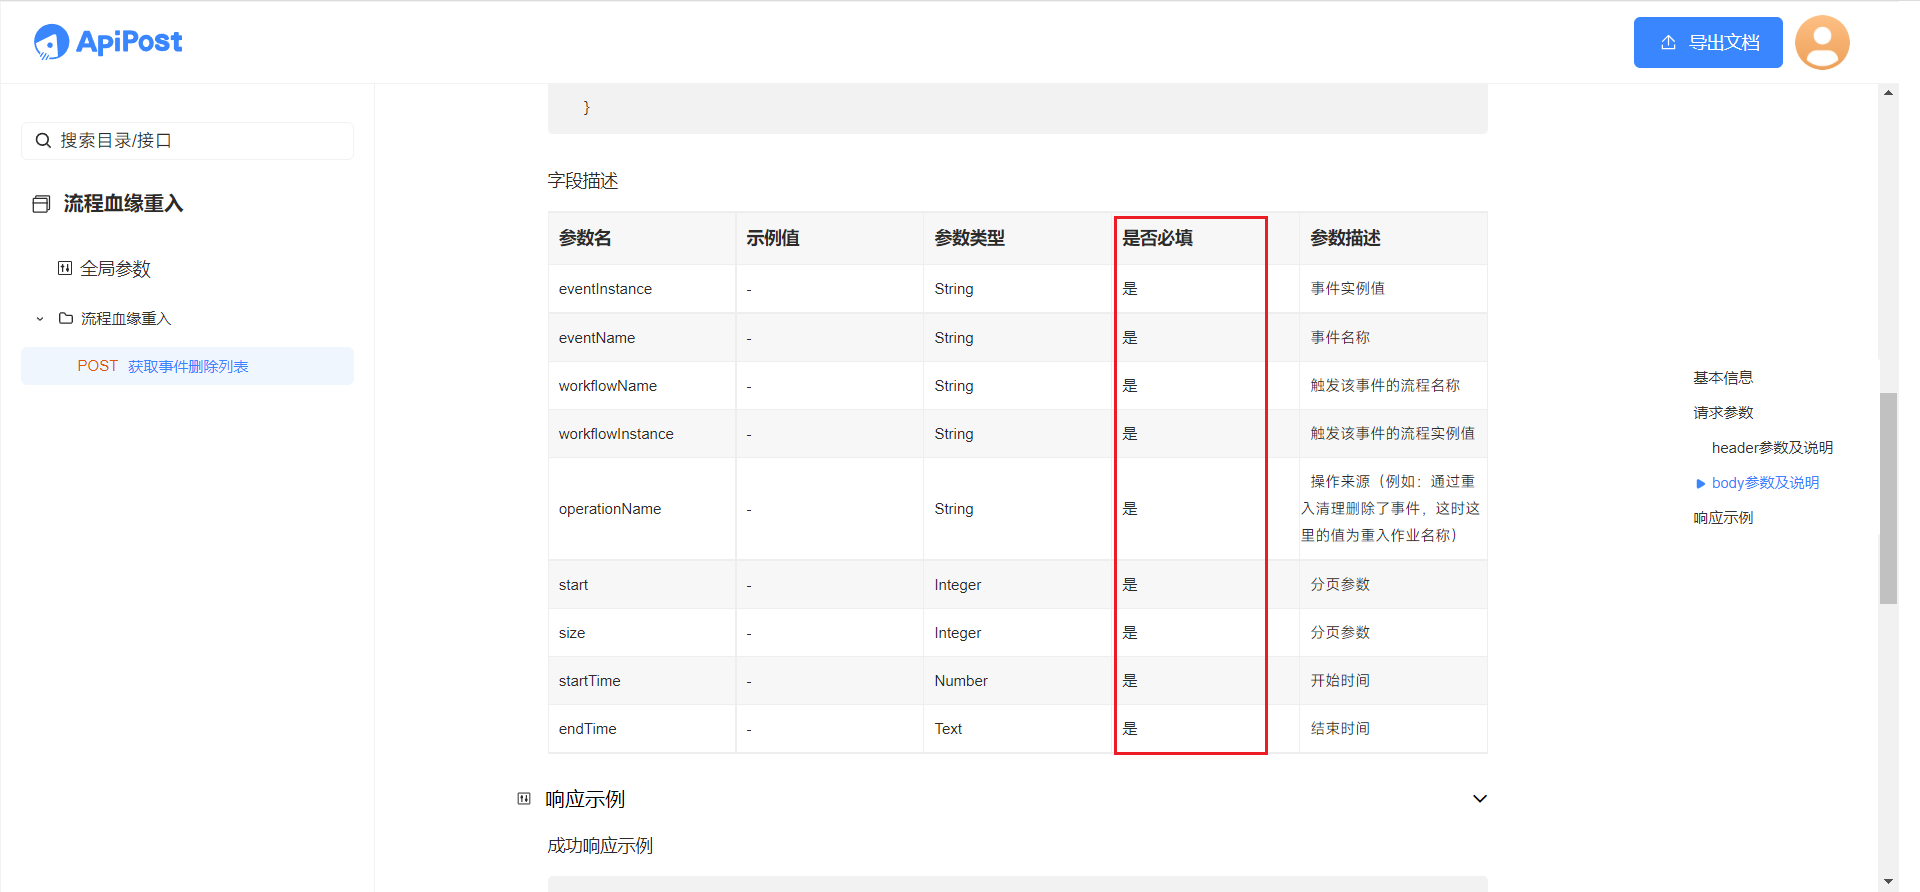Click the 导出文档 button
The height and width of the screenshot is (892, 1920).
(x=1708, y=42)
